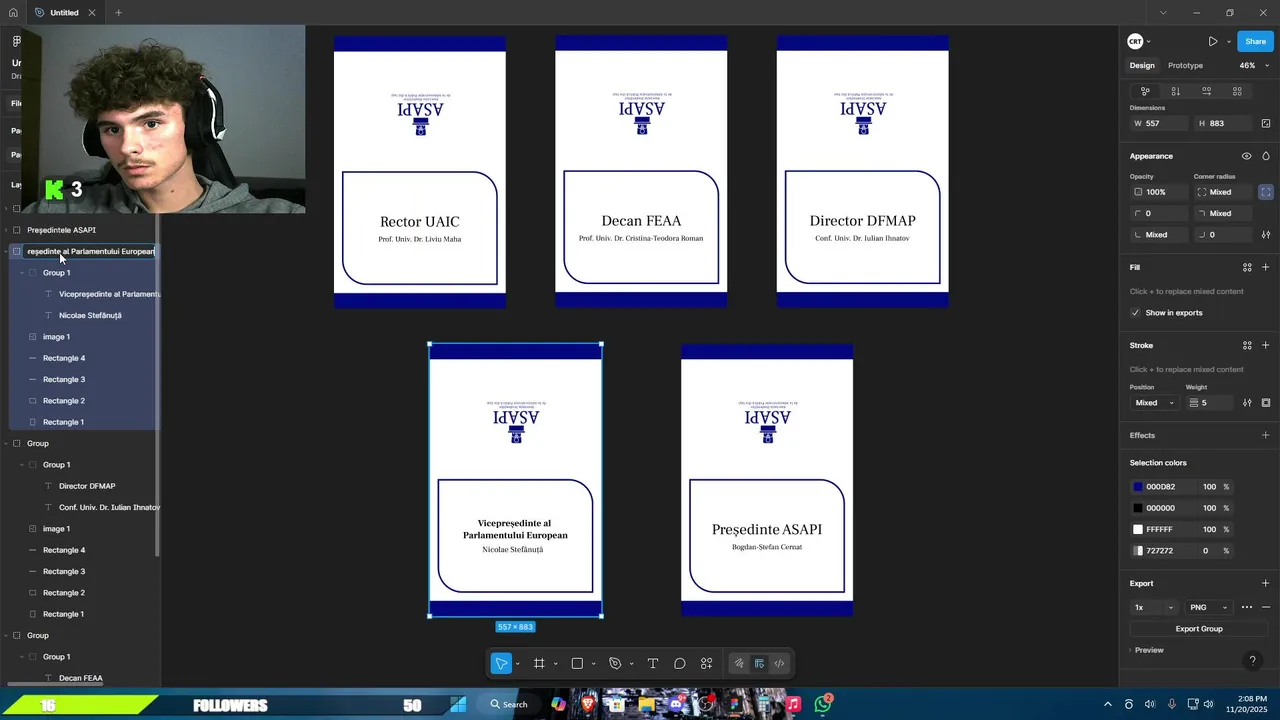
Task: Click the 000000 black color swatch
Action: 1137,508
